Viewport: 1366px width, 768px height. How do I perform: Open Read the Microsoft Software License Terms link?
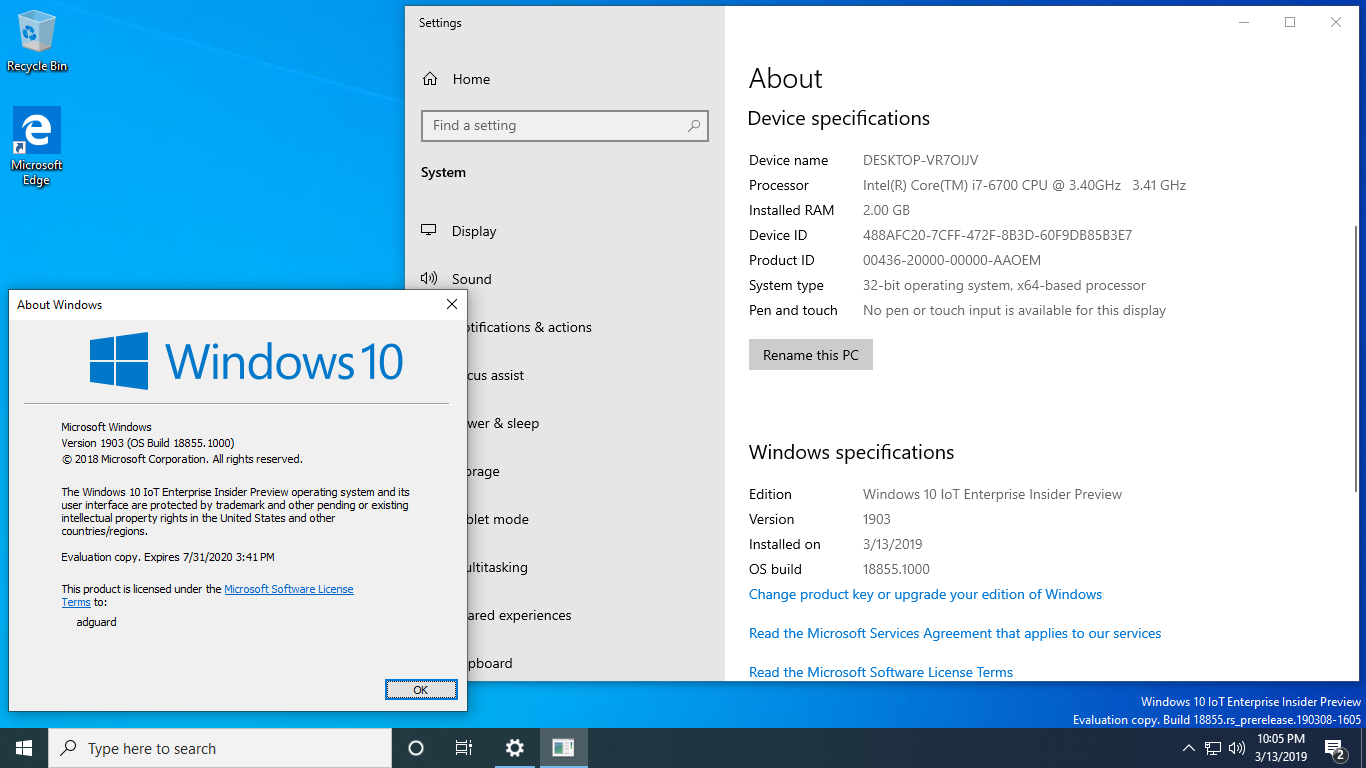[881, 672]
